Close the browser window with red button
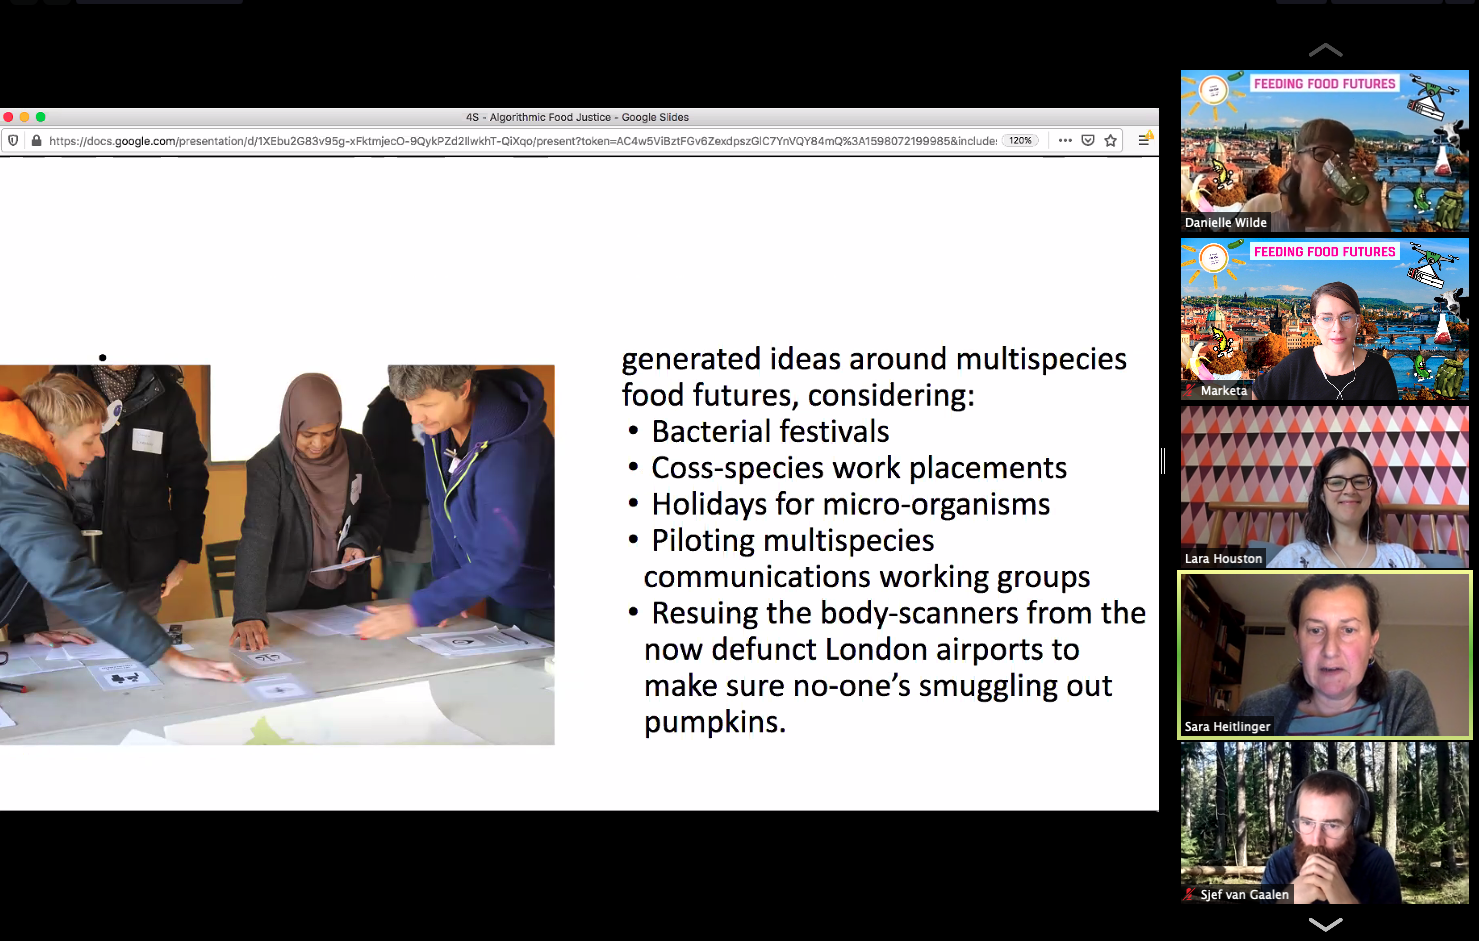The image size is (1479, 941). pyautogui.click(x=8, y=117)
